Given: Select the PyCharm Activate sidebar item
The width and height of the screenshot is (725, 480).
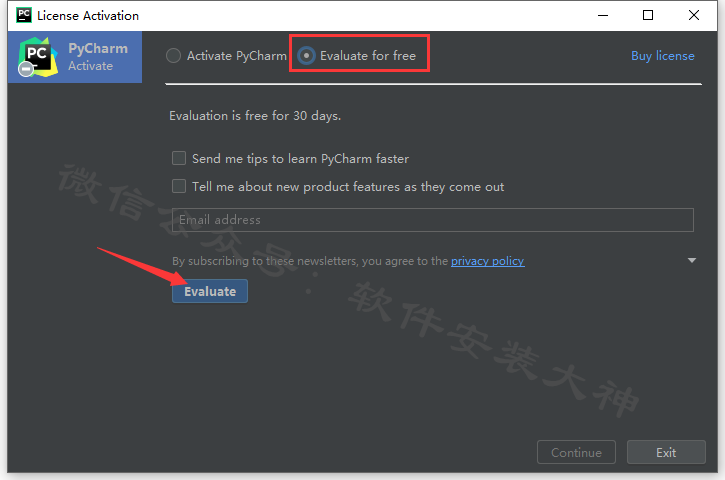Looking at the screenshot, I should (x=75, y=57).
